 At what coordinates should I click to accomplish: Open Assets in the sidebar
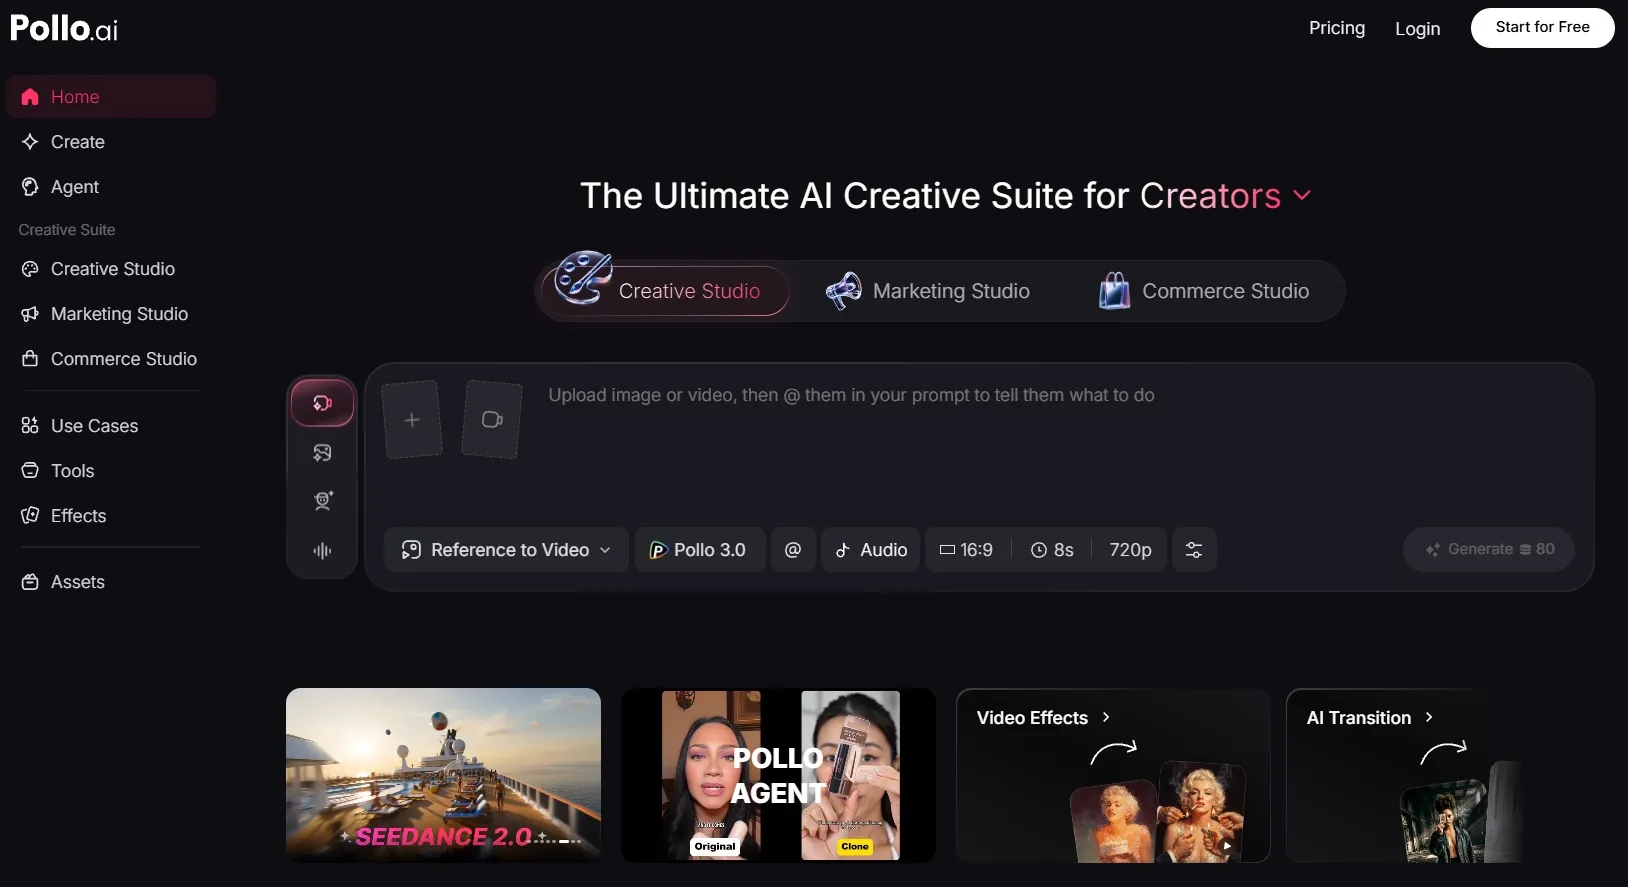point(111,582)
